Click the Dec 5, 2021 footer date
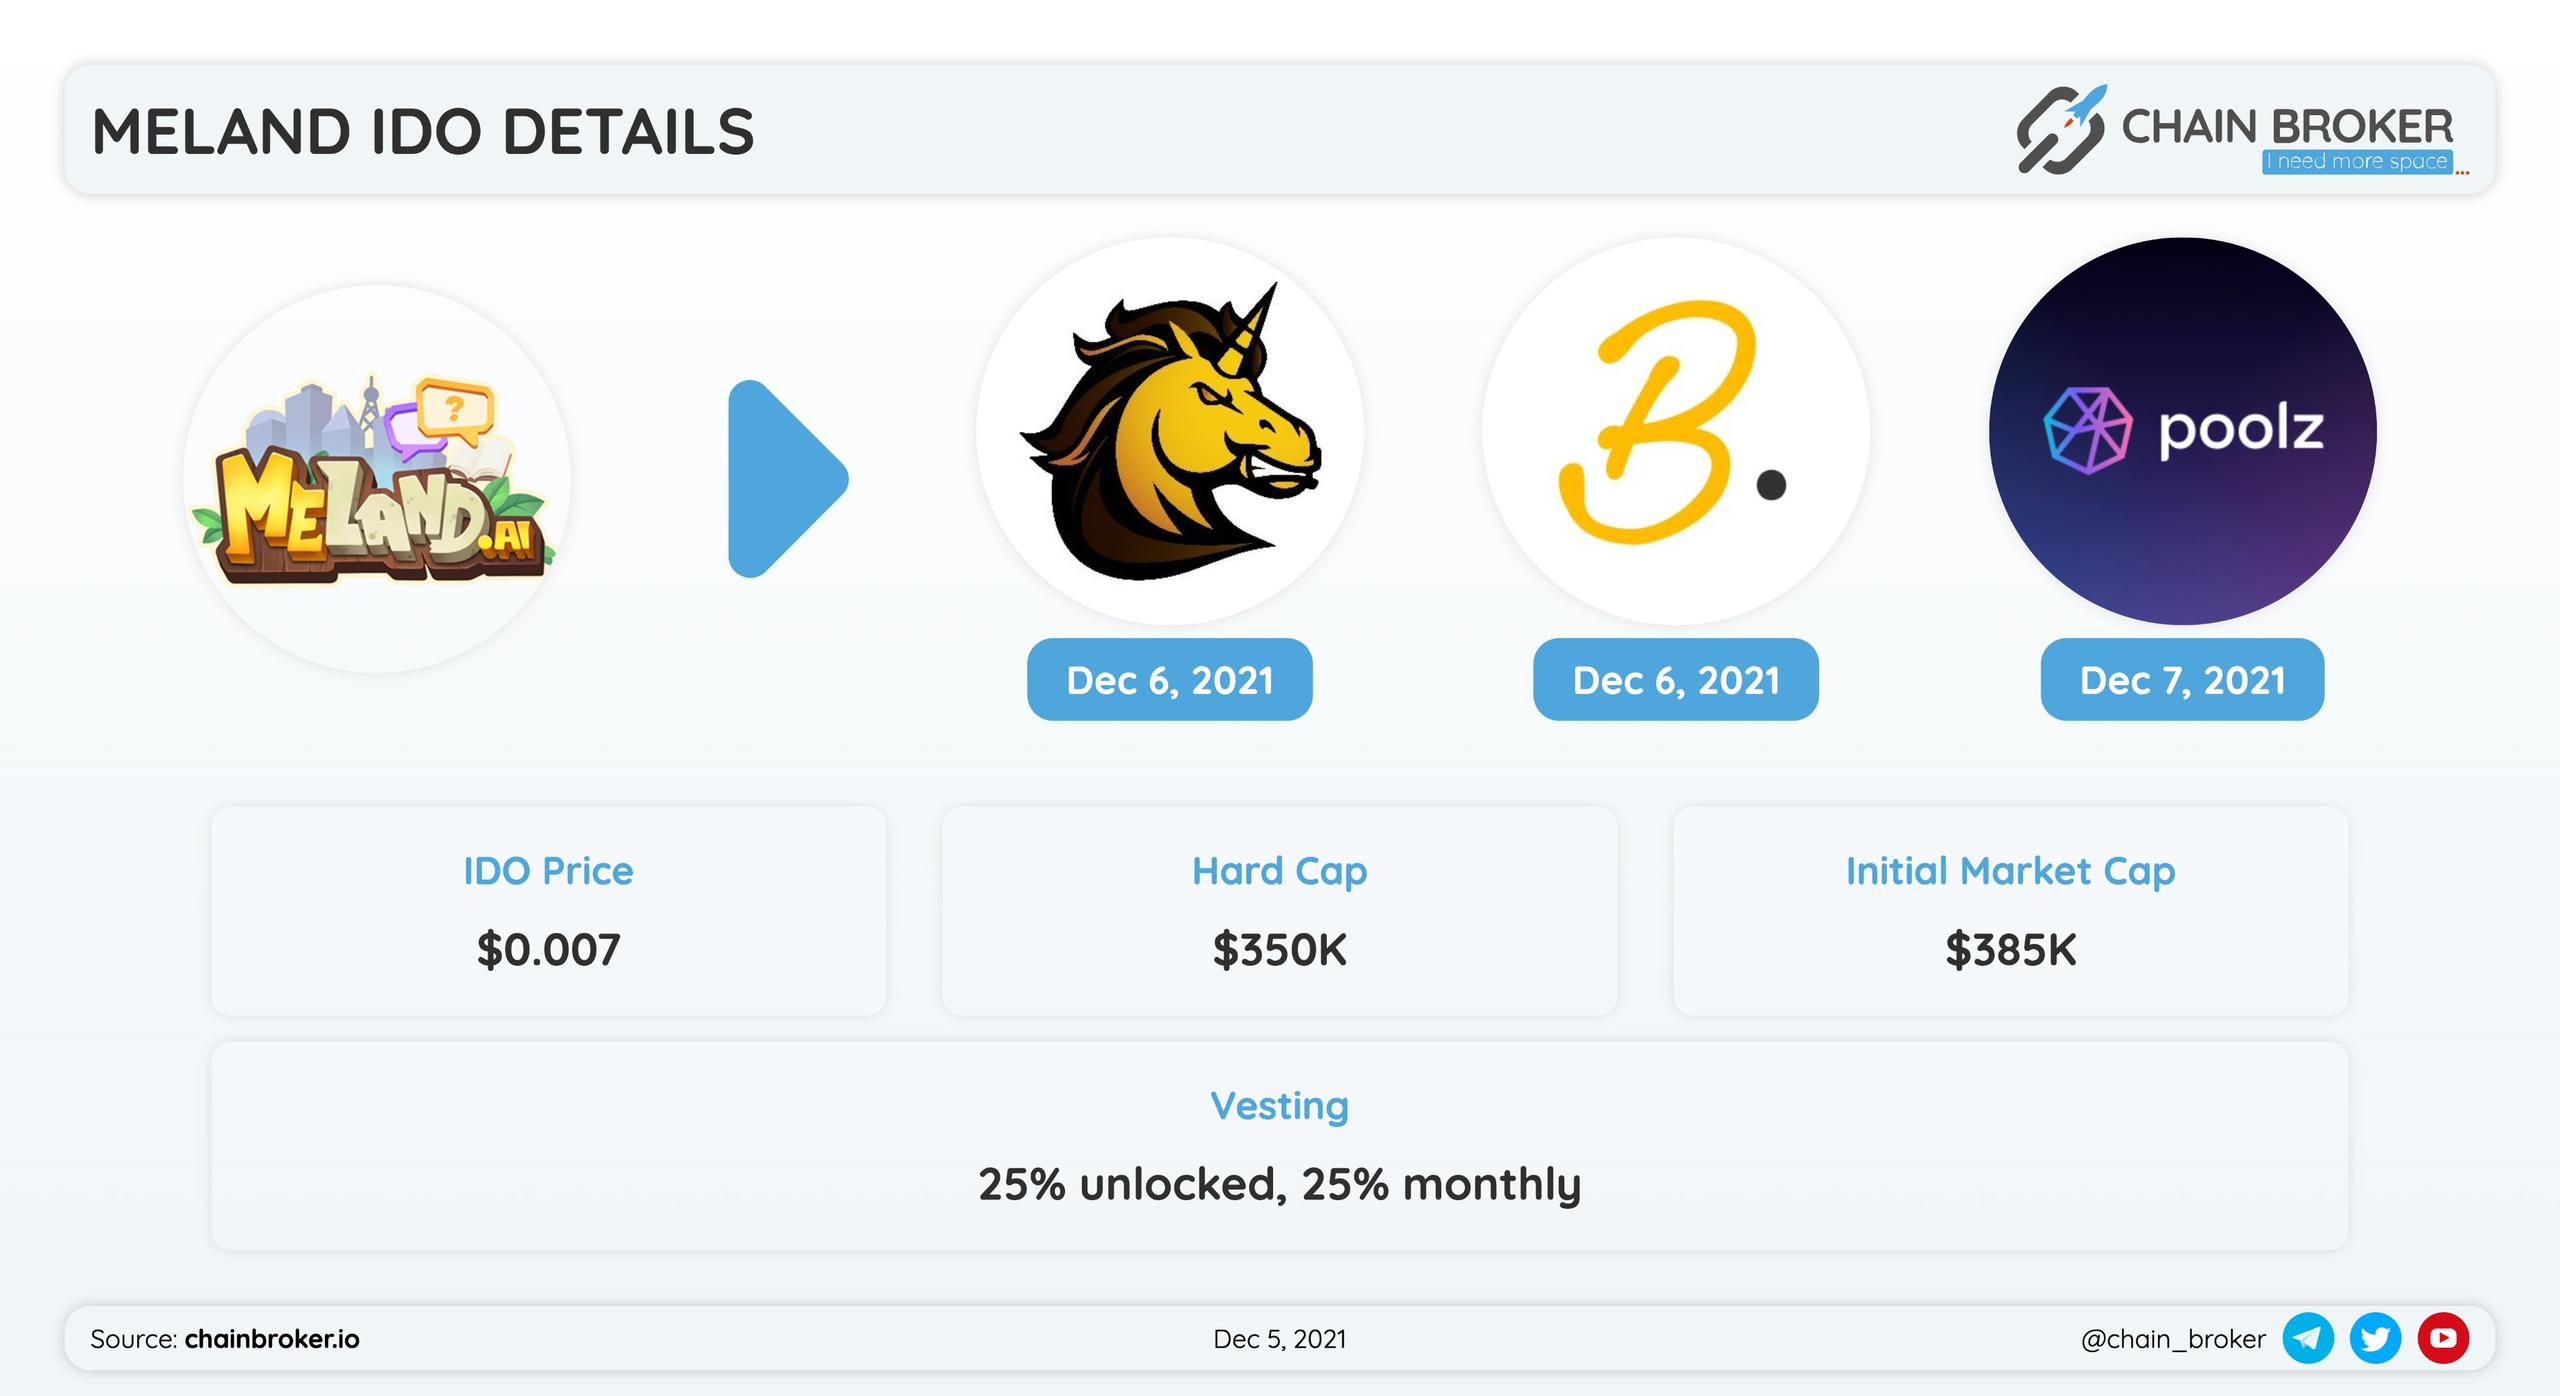Image resolution: width=2560 pixels, height=1396 pixels. point(1280,1339)
